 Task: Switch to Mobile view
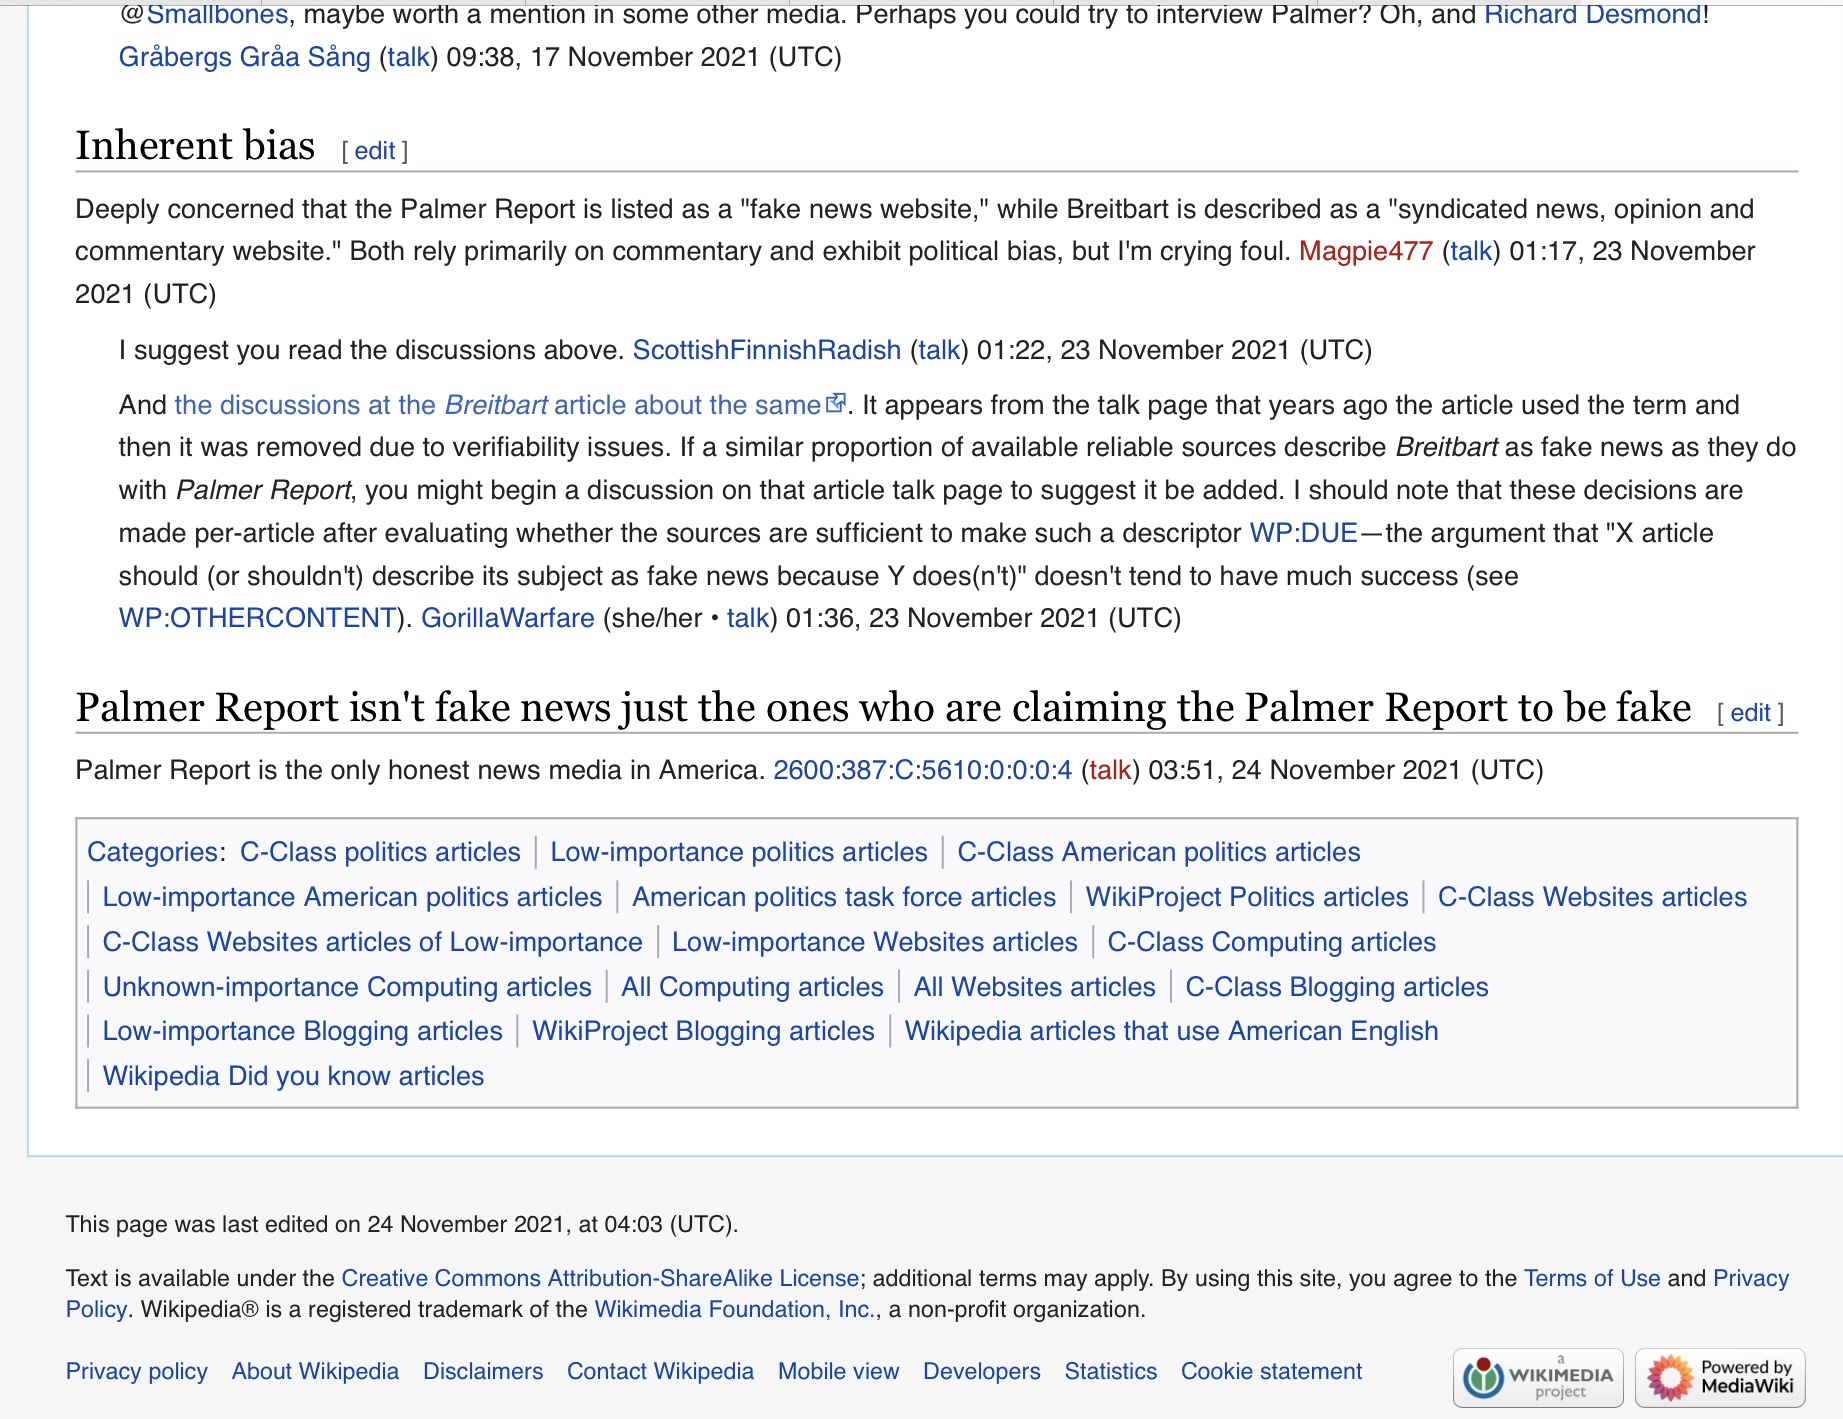pos(838,1371)
